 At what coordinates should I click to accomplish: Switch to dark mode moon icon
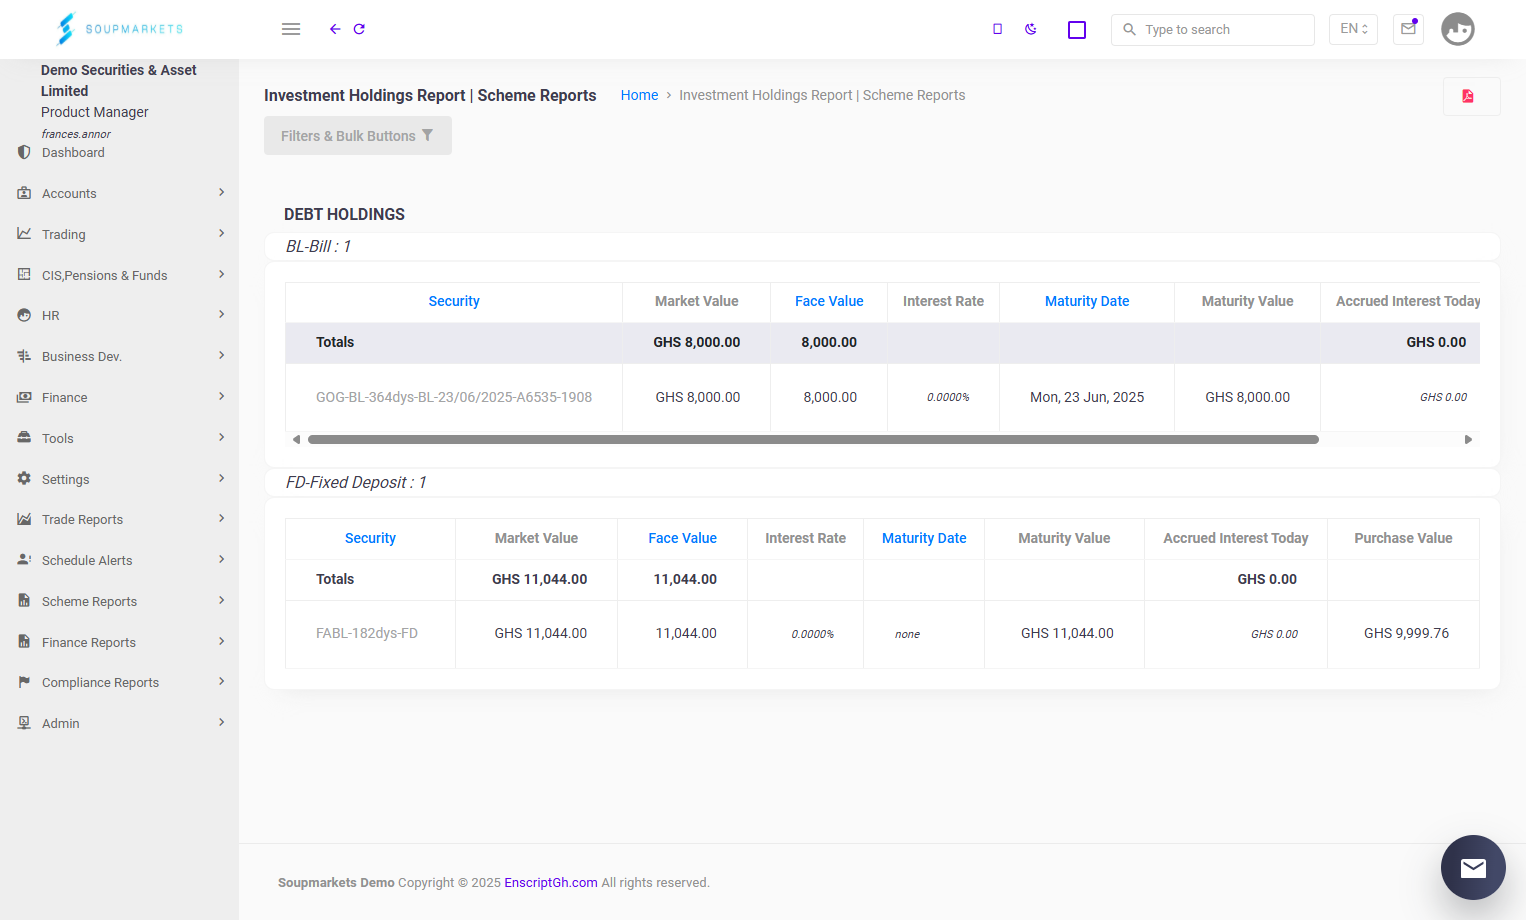[x=1031, y=29]
